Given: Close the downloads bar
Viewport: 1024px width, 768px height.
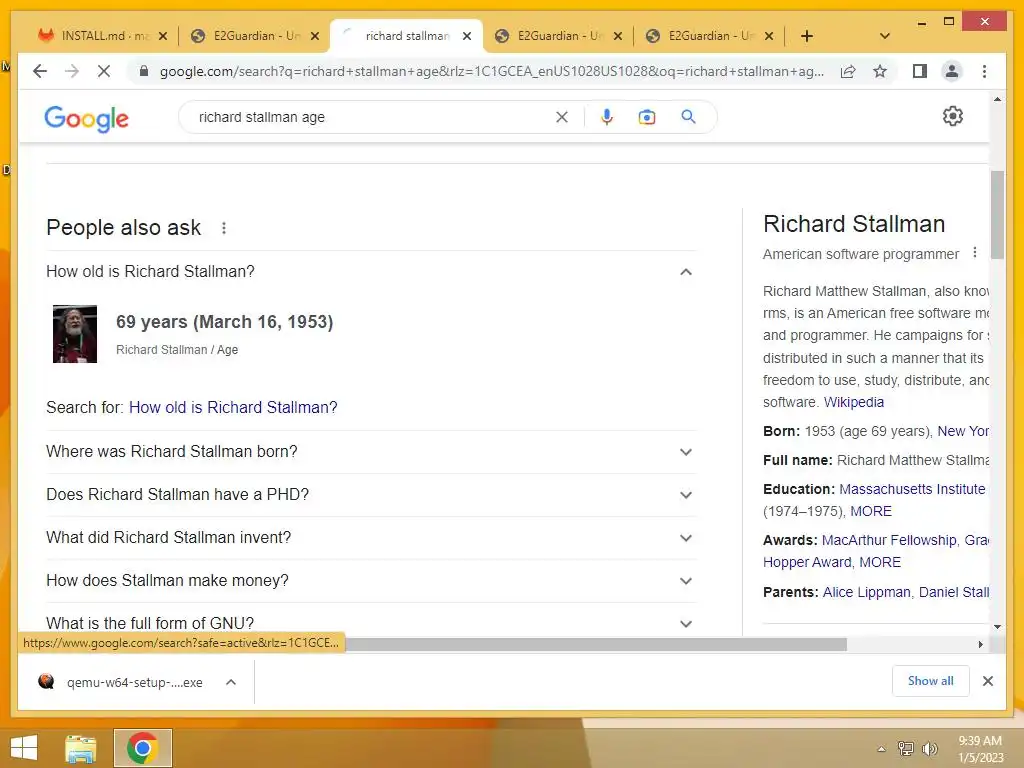Looking at the screenshot, I should [x=987, y=681].
